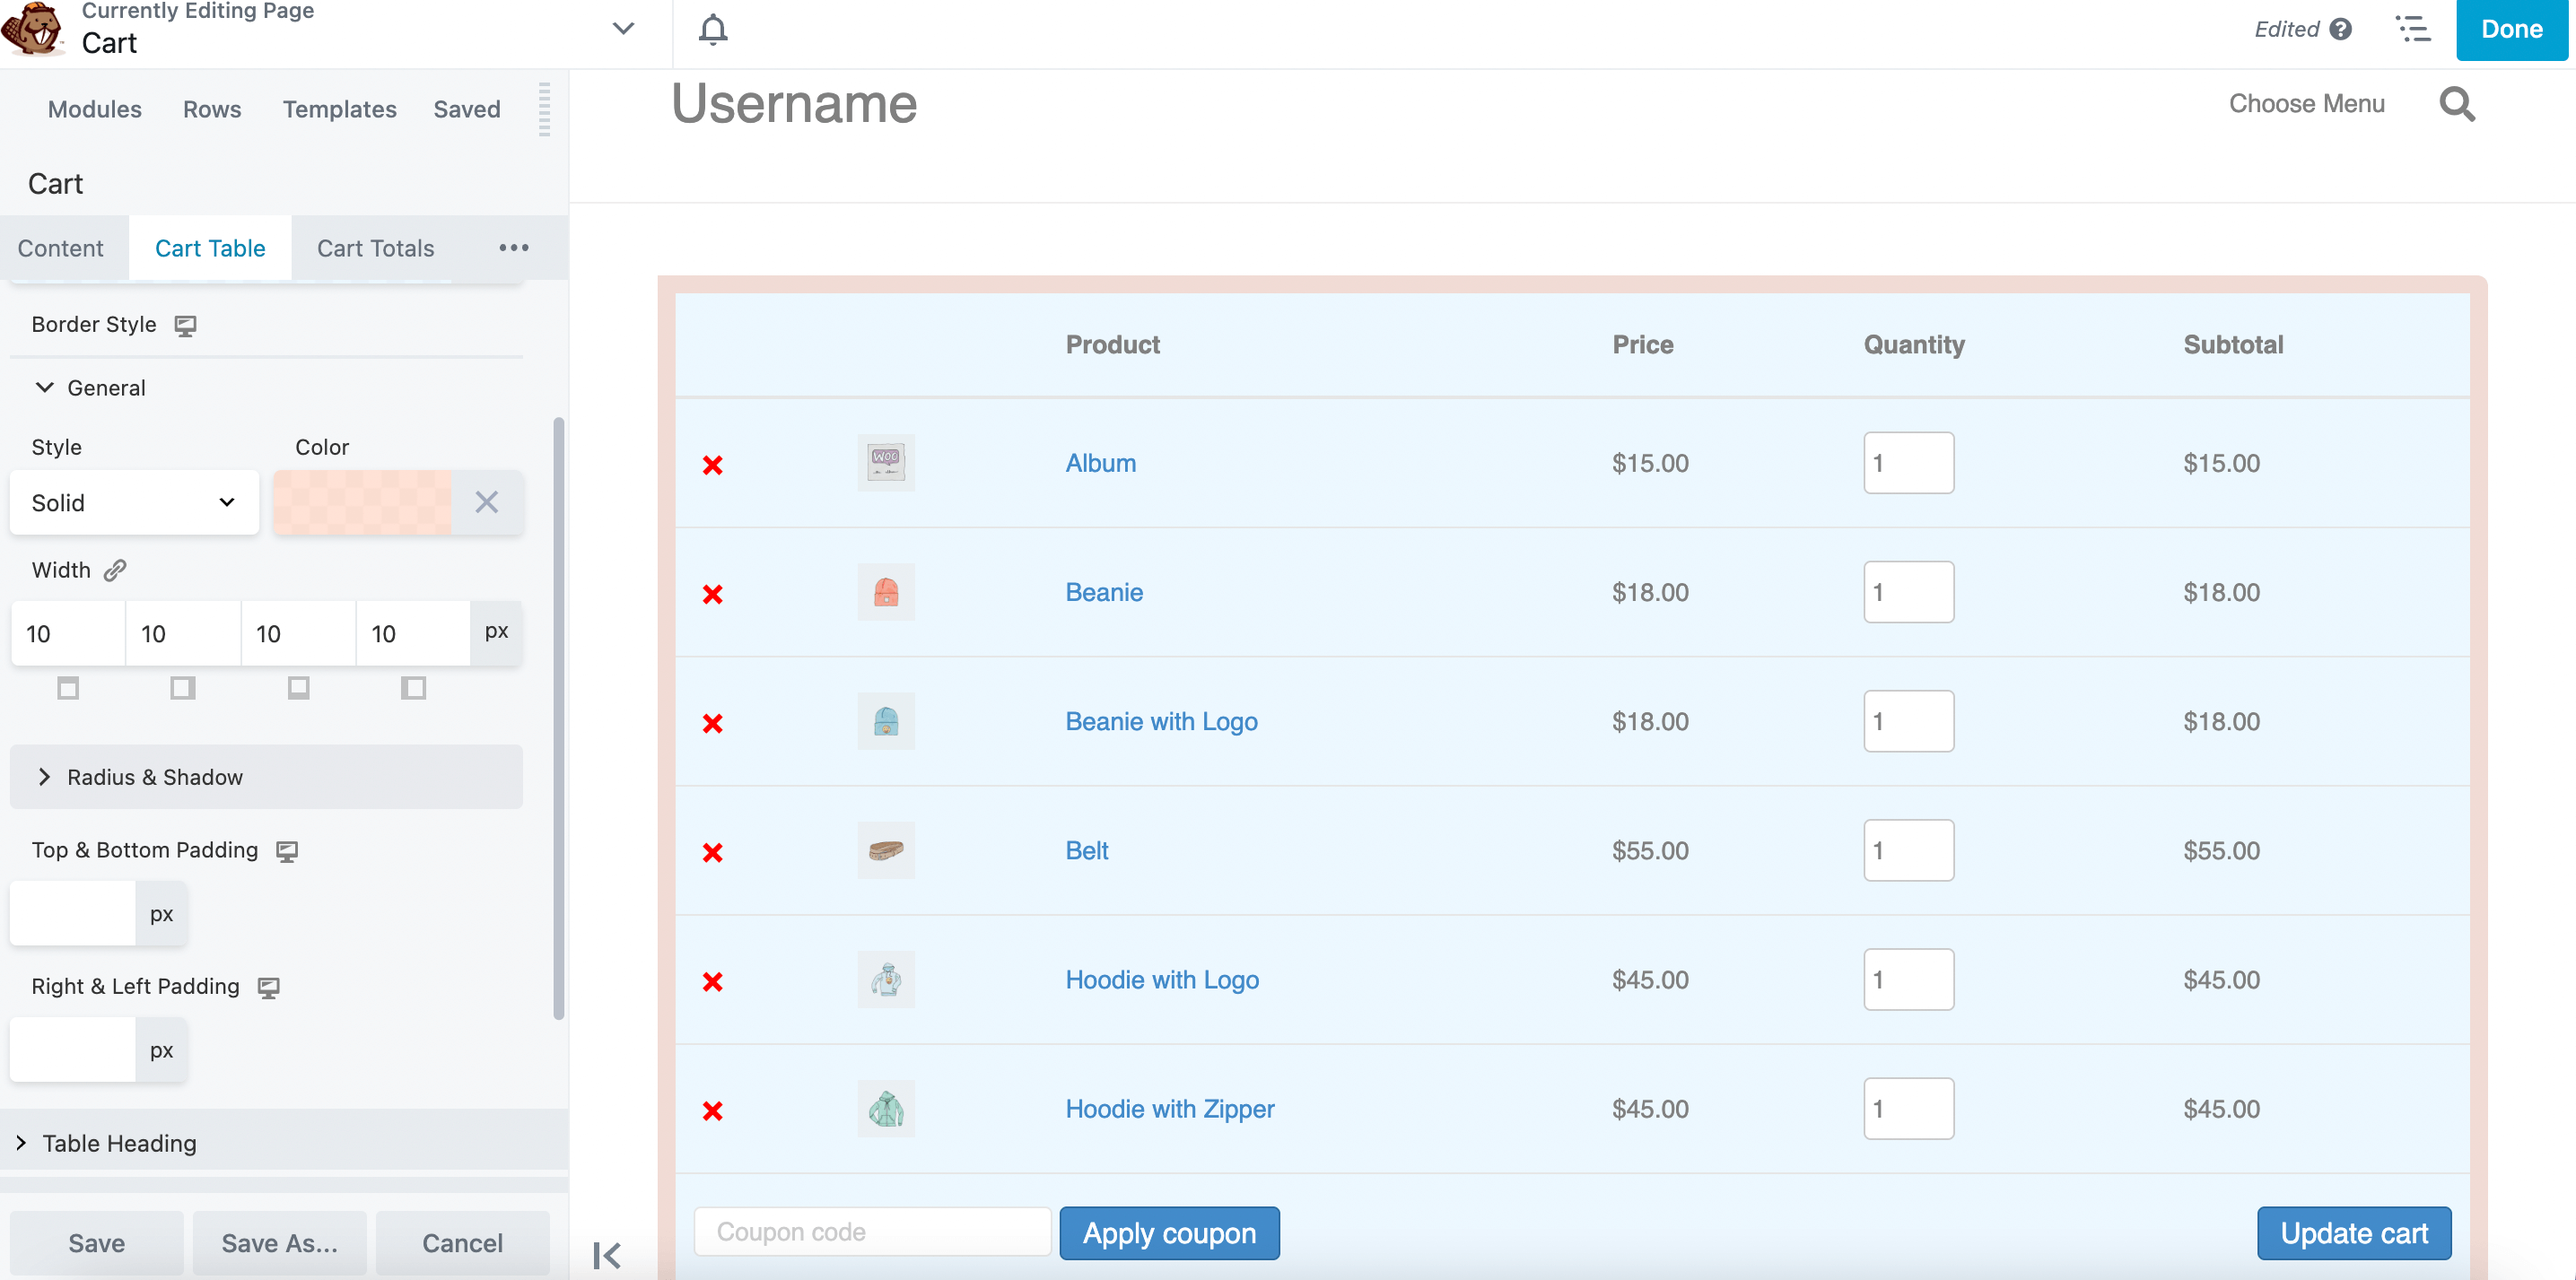
Task: Click the Beanie product link
Action: point(1103,591)
